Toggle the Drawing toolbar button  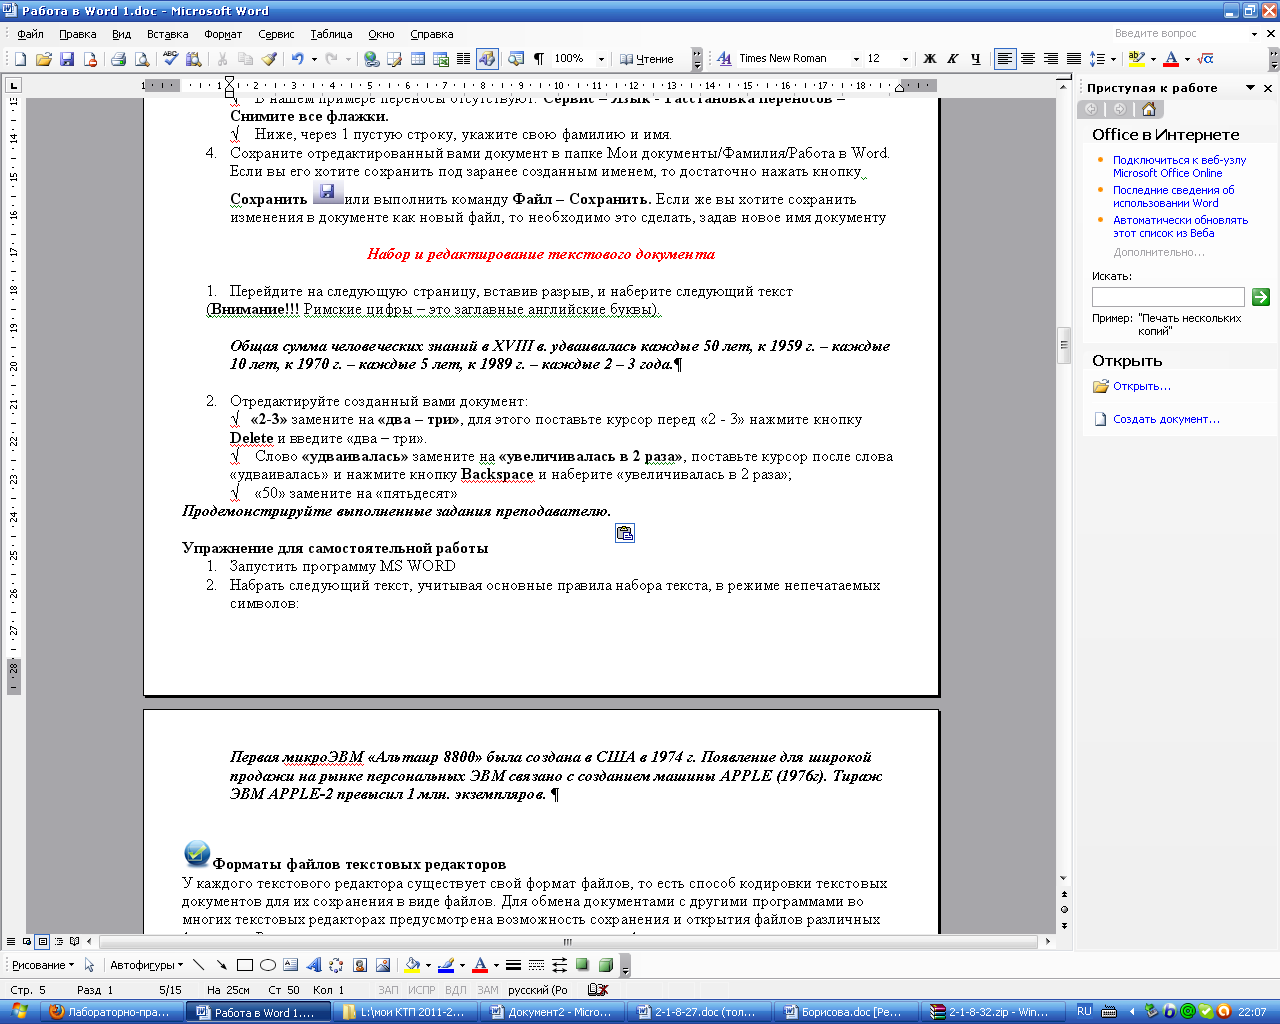pyautogui.click(x=487, y=59)
